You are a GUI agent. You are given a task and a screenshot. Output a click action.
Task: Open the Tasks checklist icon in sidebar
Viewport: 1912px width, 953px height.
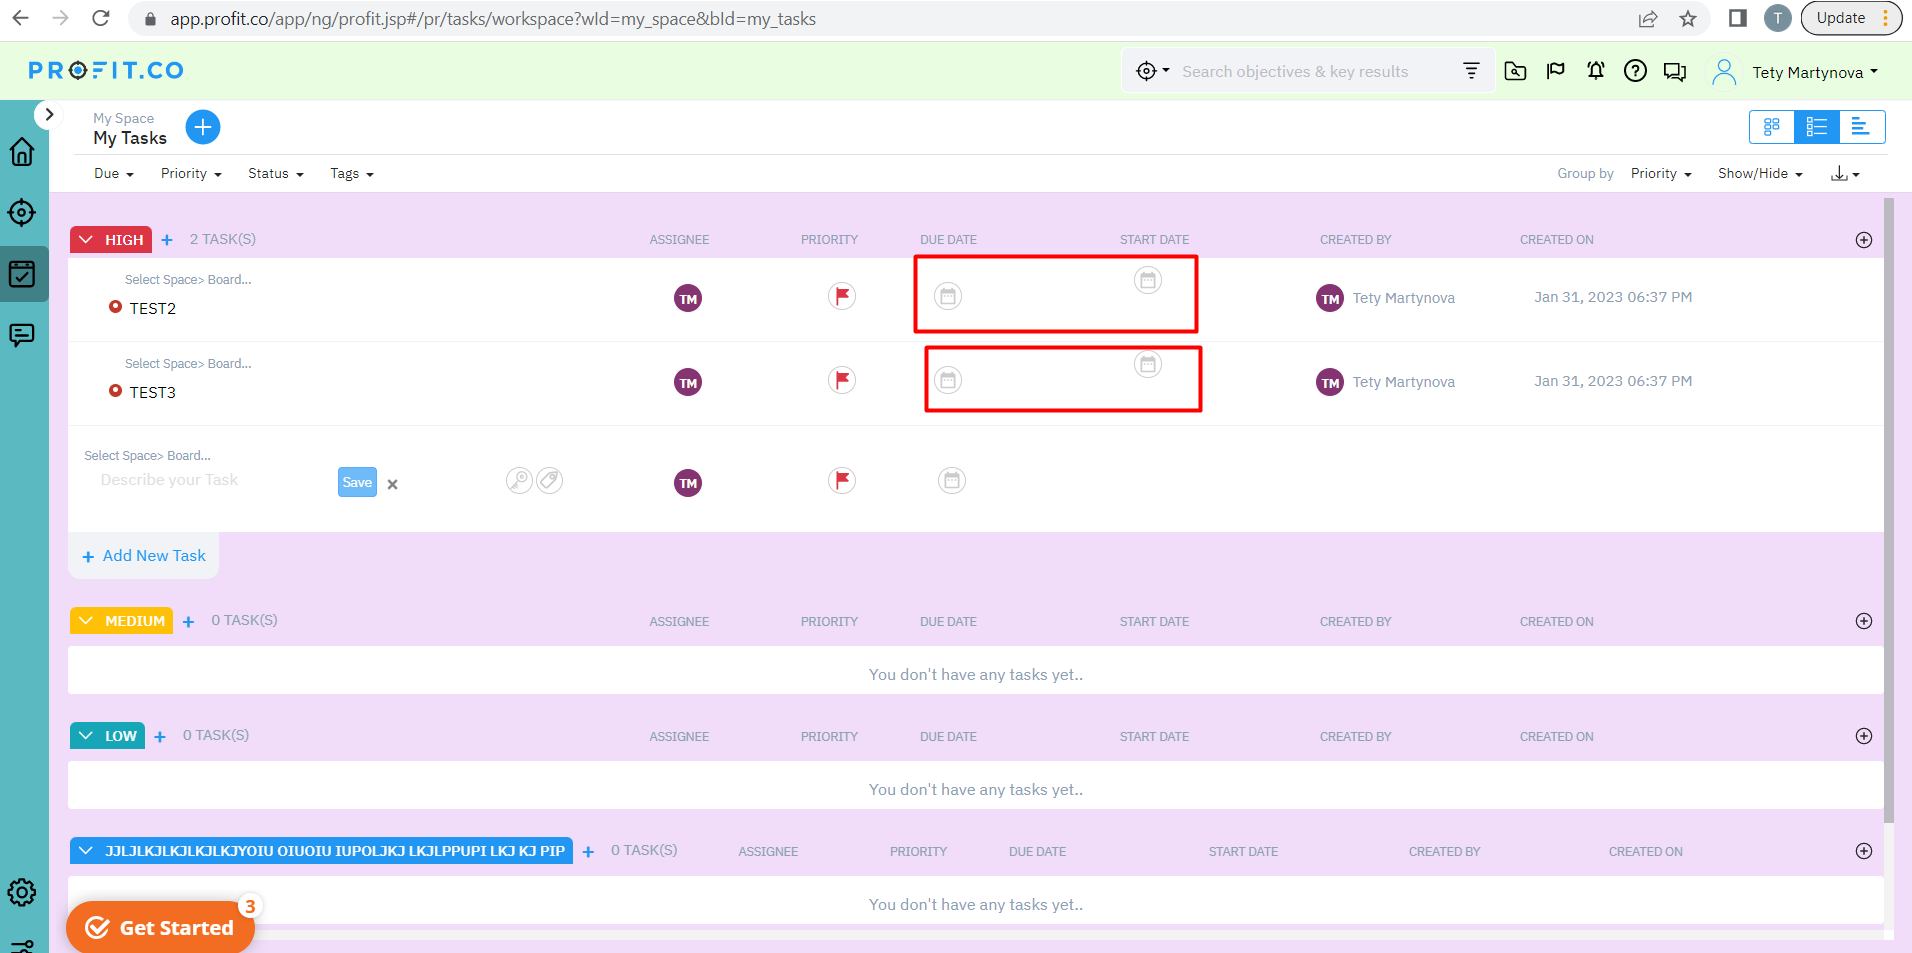point(22,274)
